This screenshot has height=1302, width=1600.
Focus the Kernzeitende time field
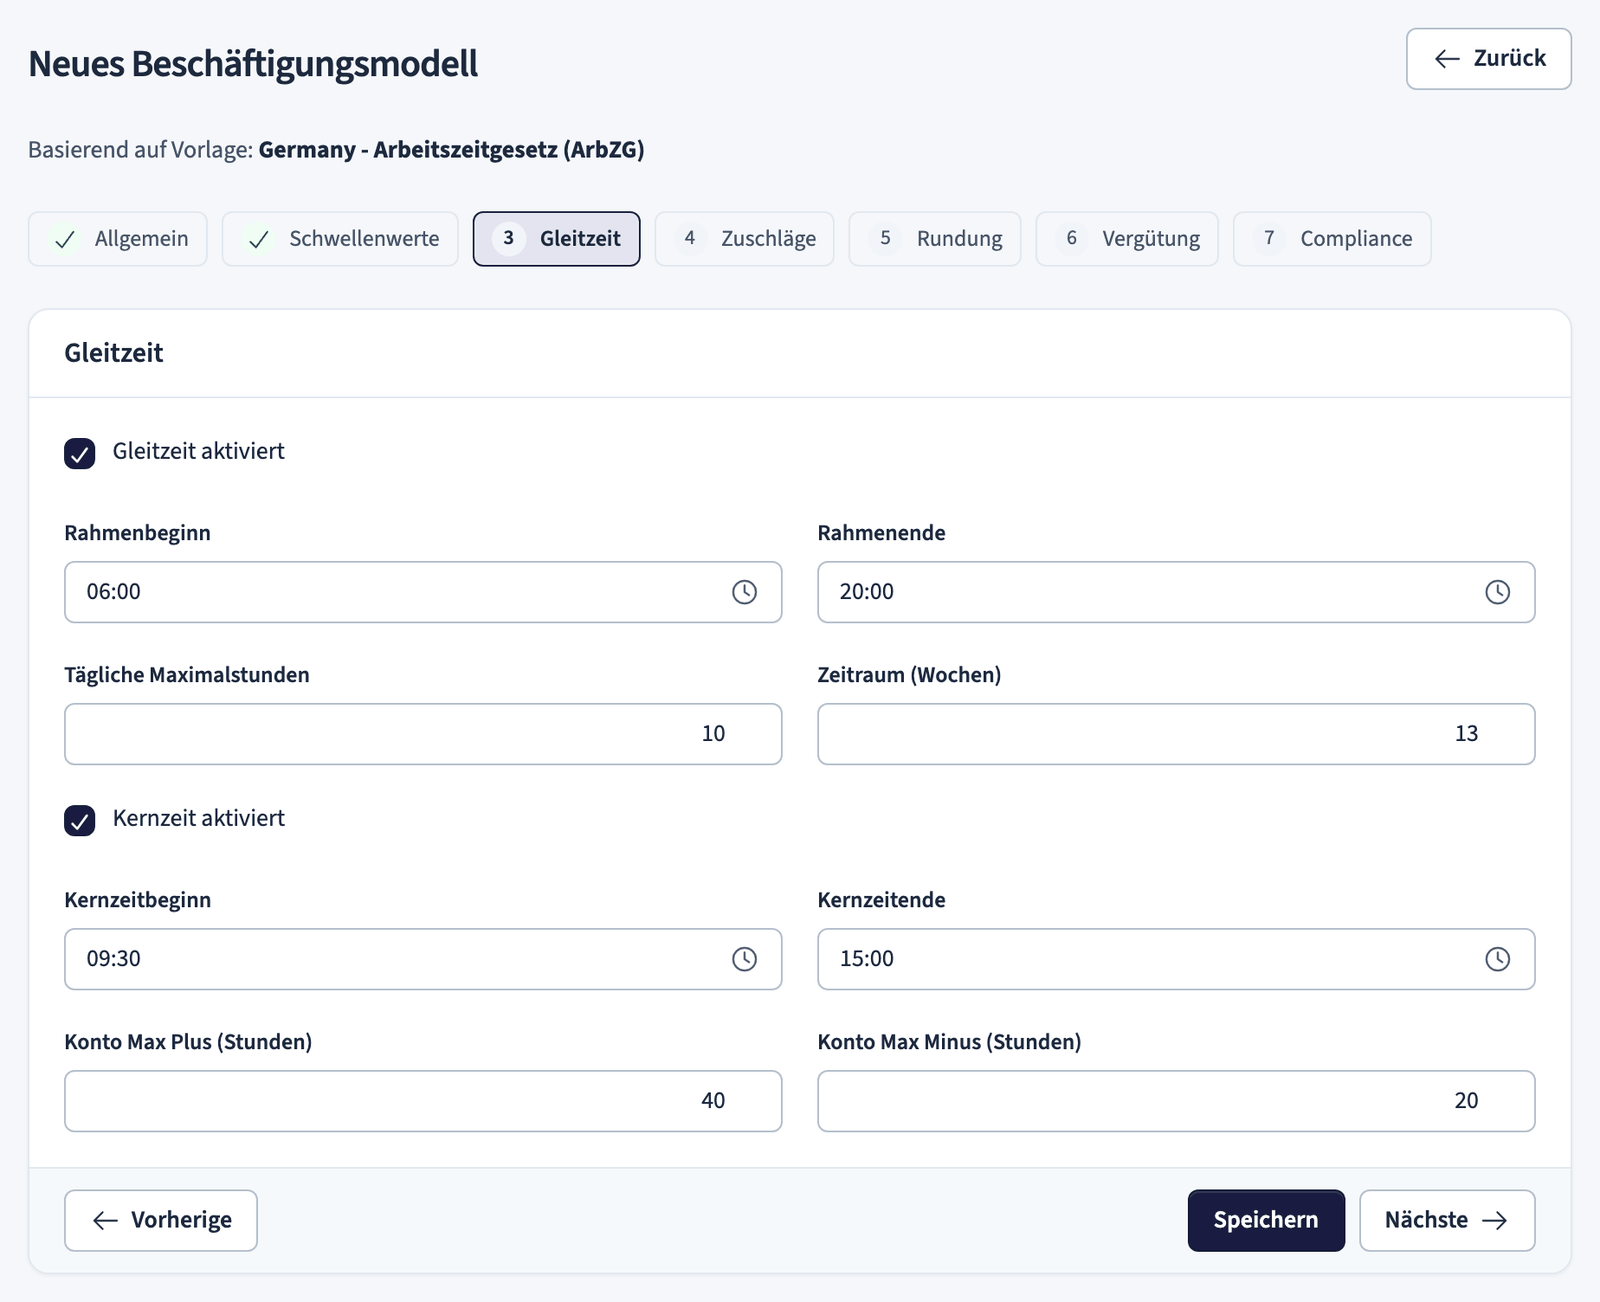1176,959
